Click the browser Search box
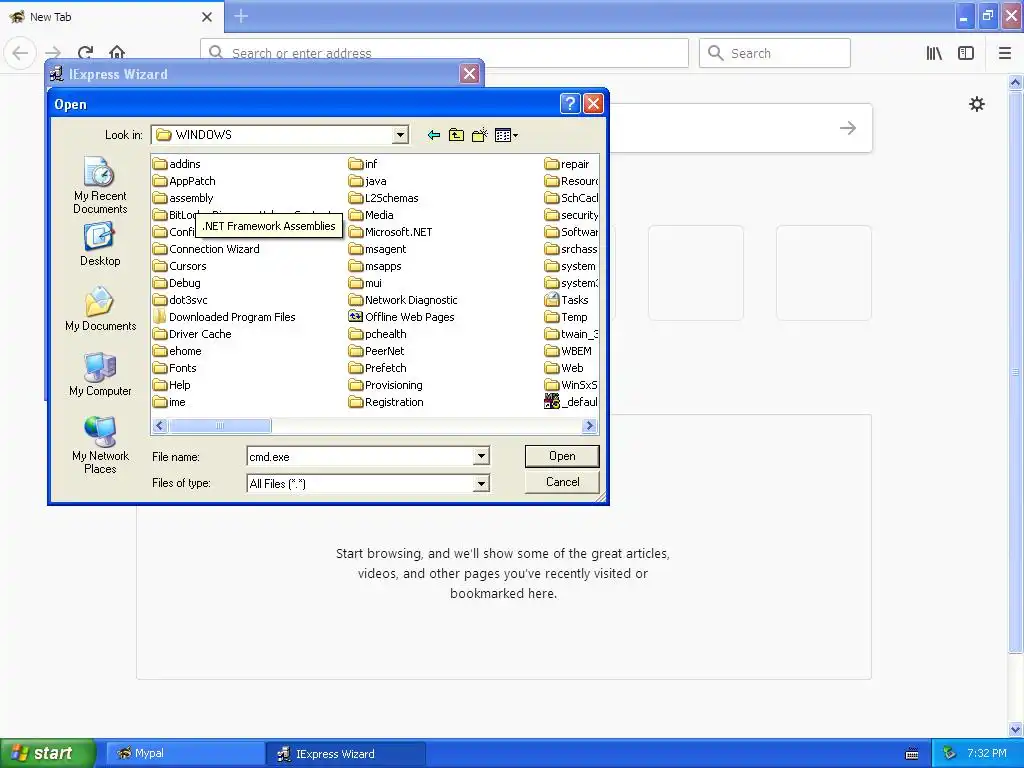This screenshot has width=1024, height=768. pos(775,53)
